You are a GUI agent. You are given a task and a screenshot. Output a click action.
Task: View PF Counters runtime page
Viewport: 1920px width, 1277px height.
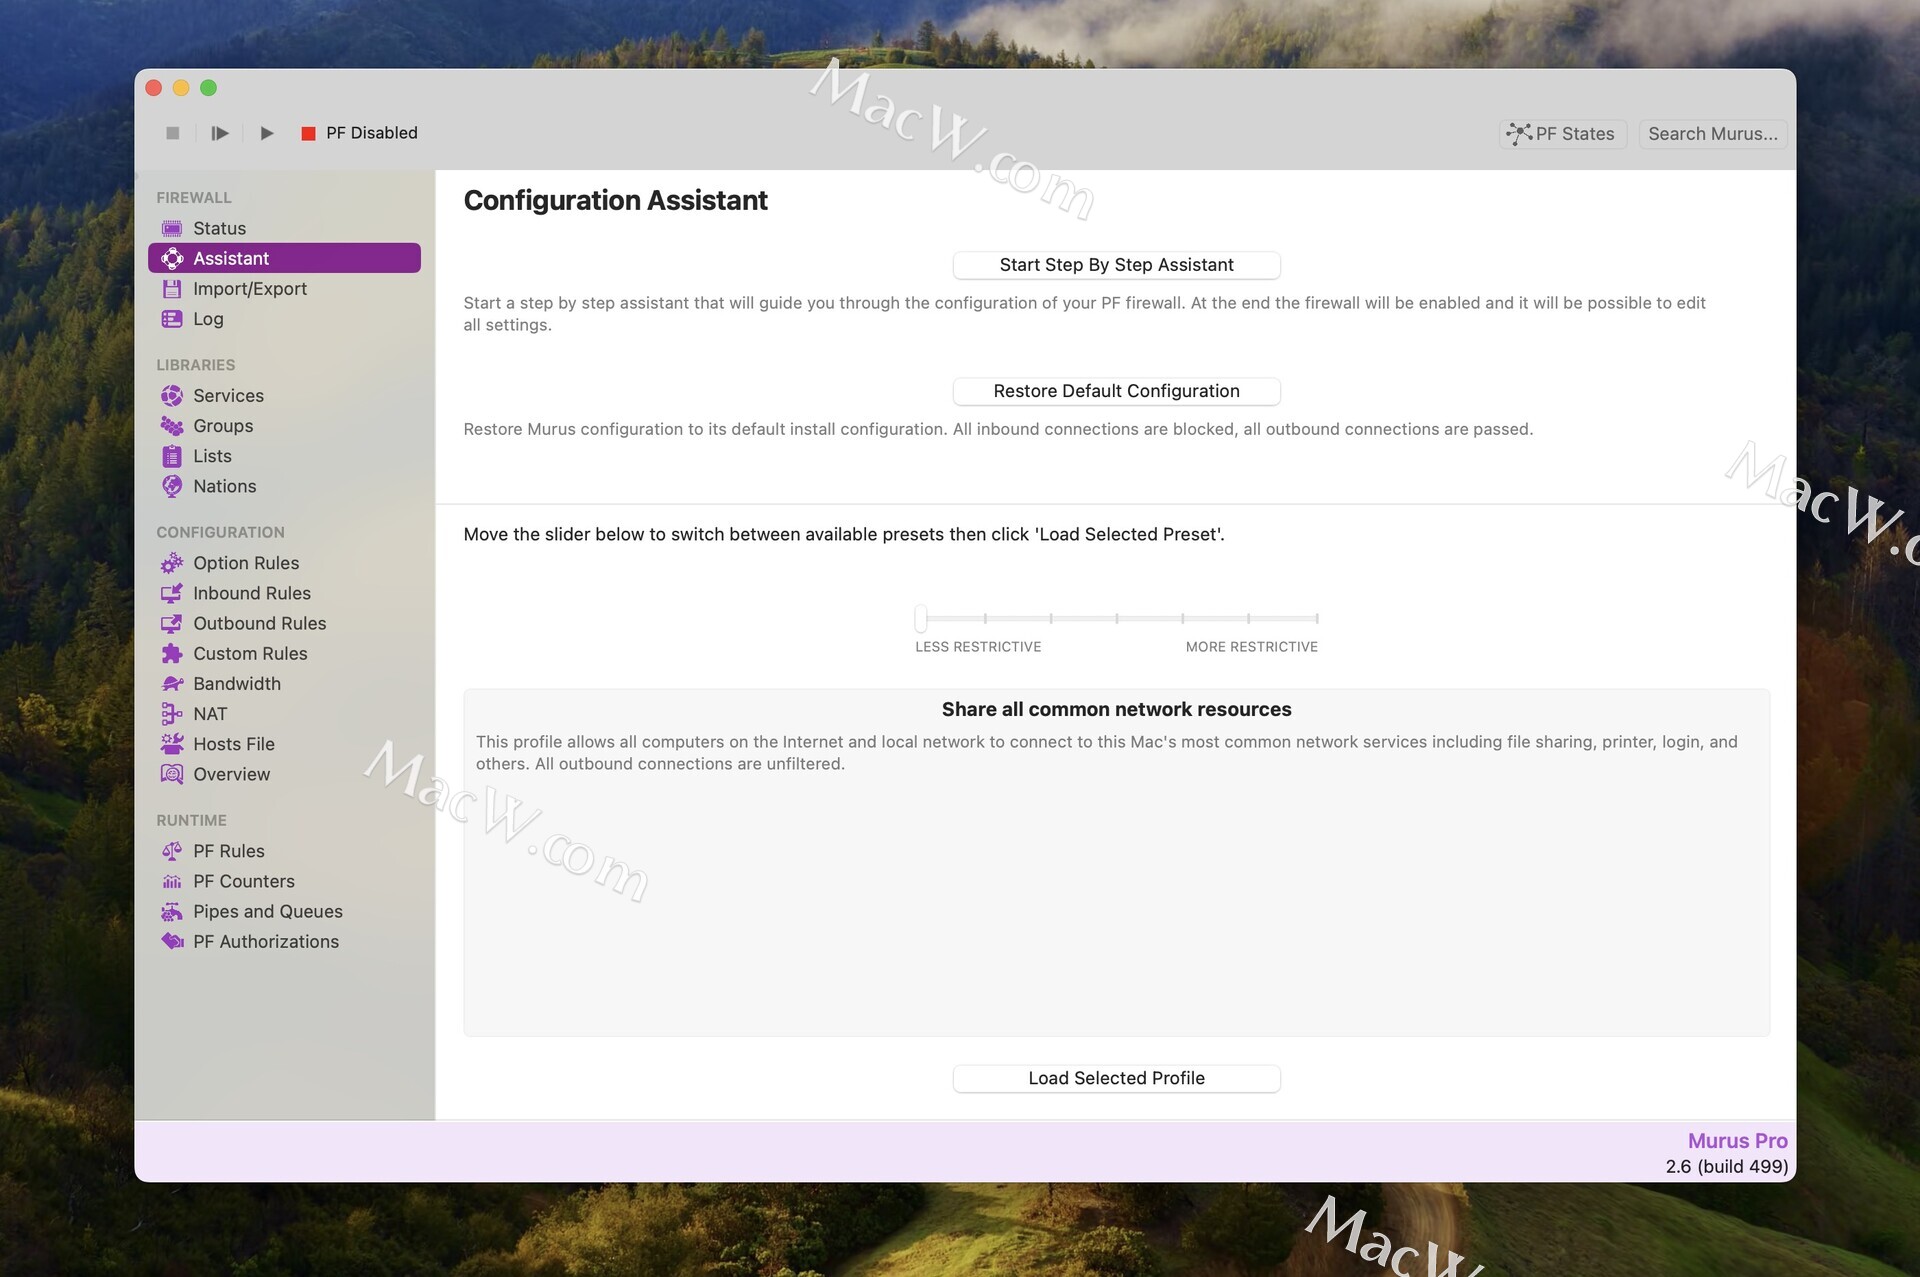pos(243,881)
